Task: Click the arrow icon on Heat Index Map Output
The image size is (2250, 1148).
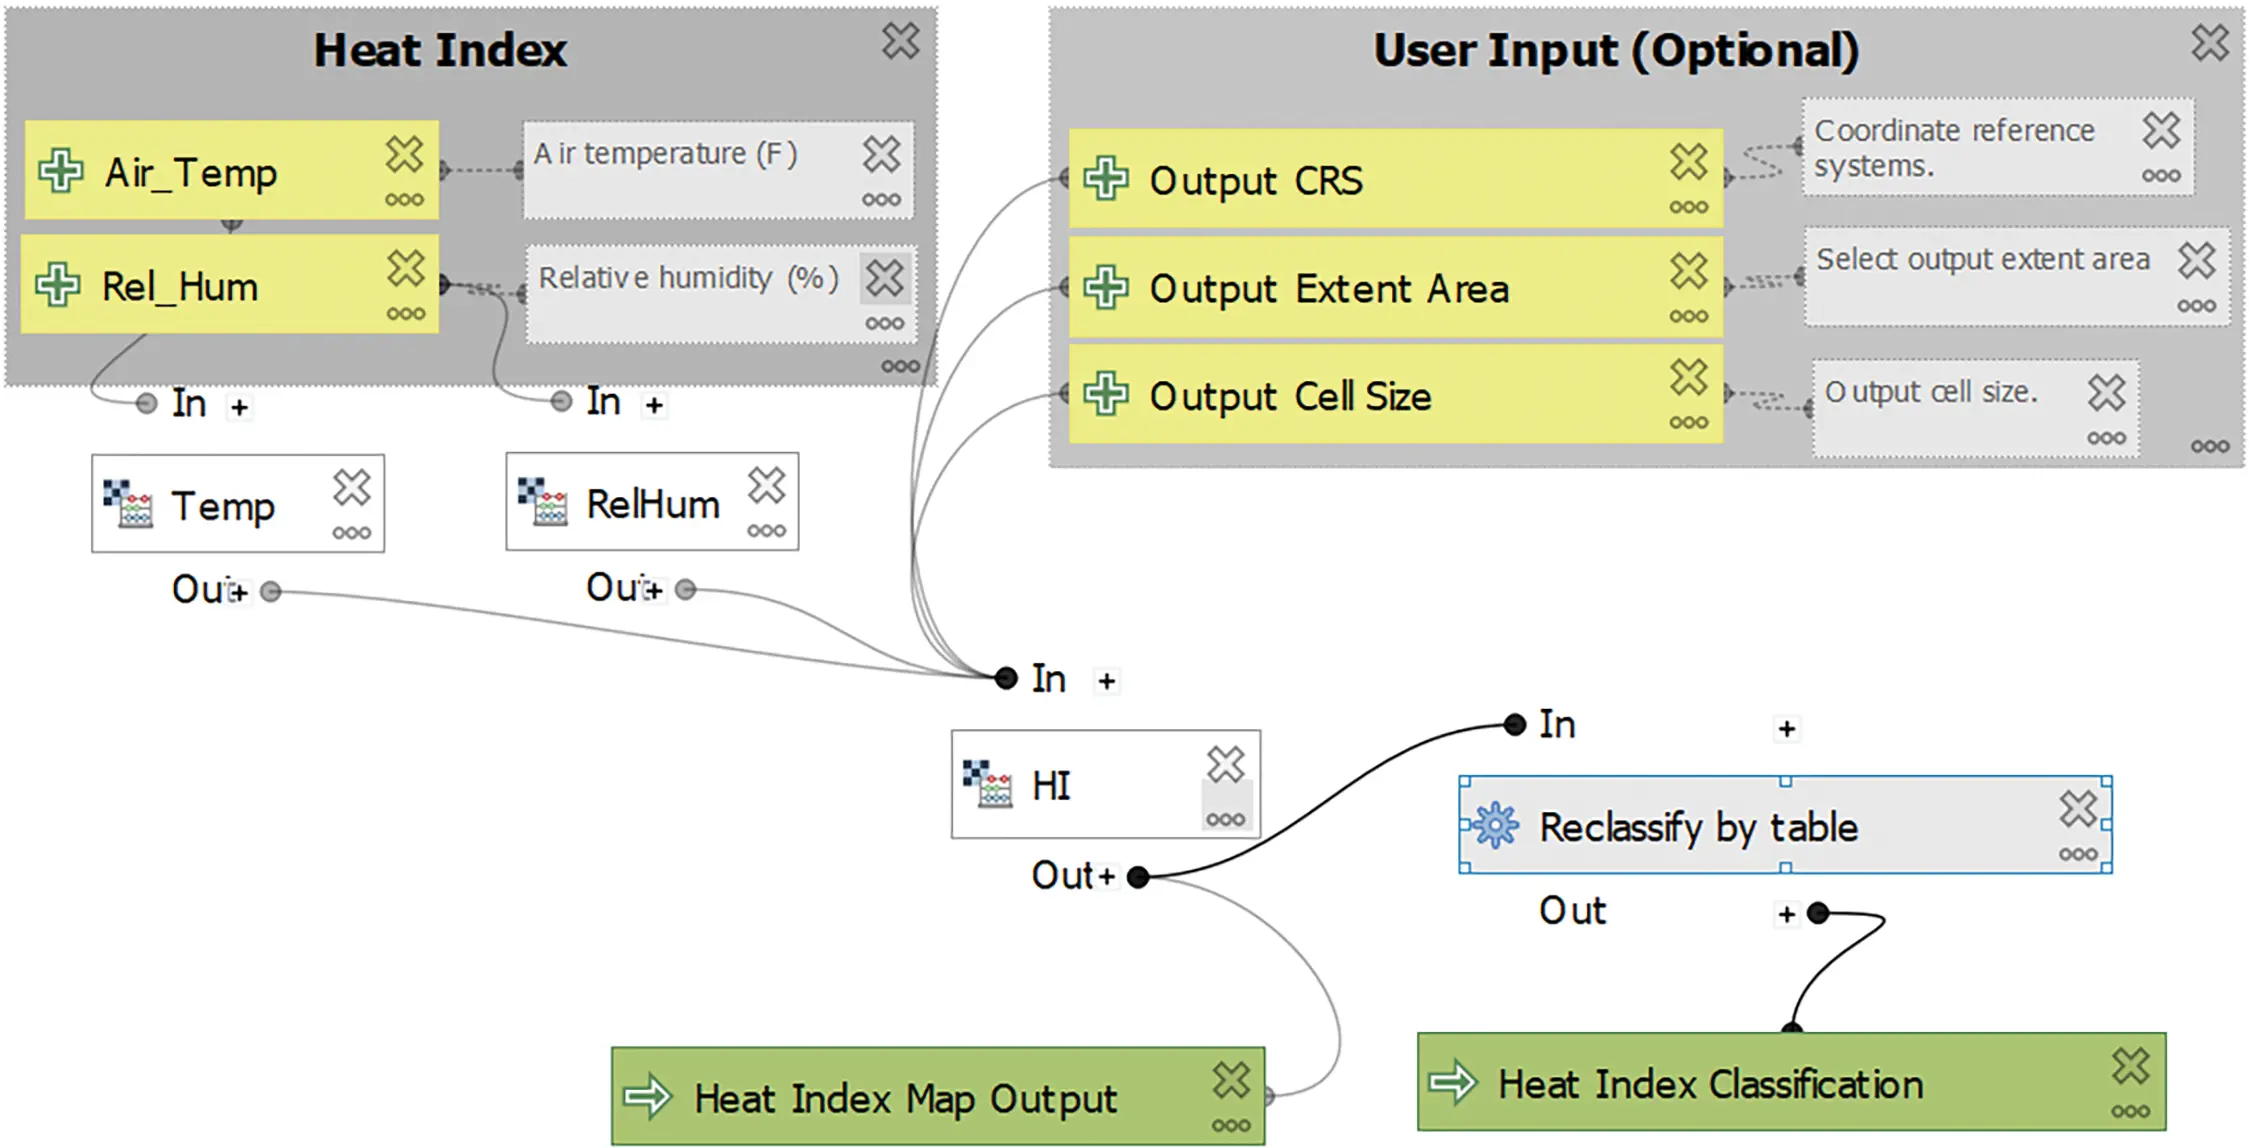Action: tap(647, 1096)
